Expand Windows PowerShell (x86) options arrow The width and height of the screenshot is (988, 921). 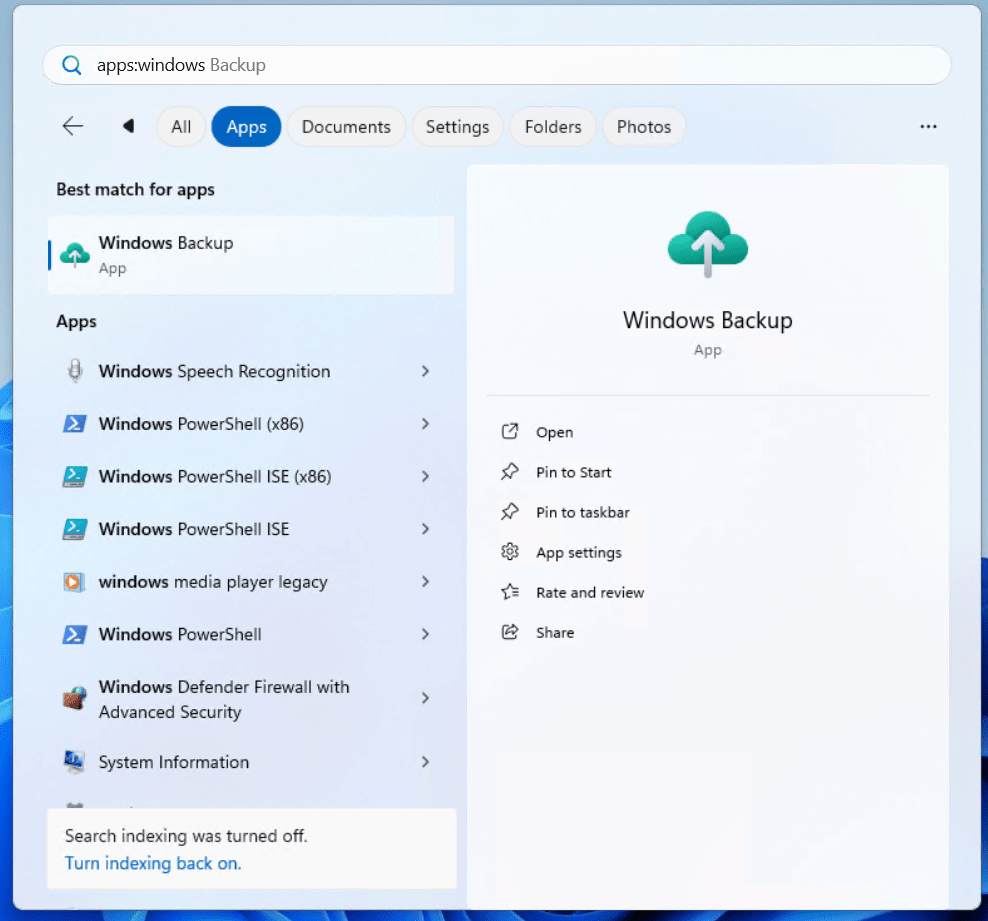coord(425,424)
